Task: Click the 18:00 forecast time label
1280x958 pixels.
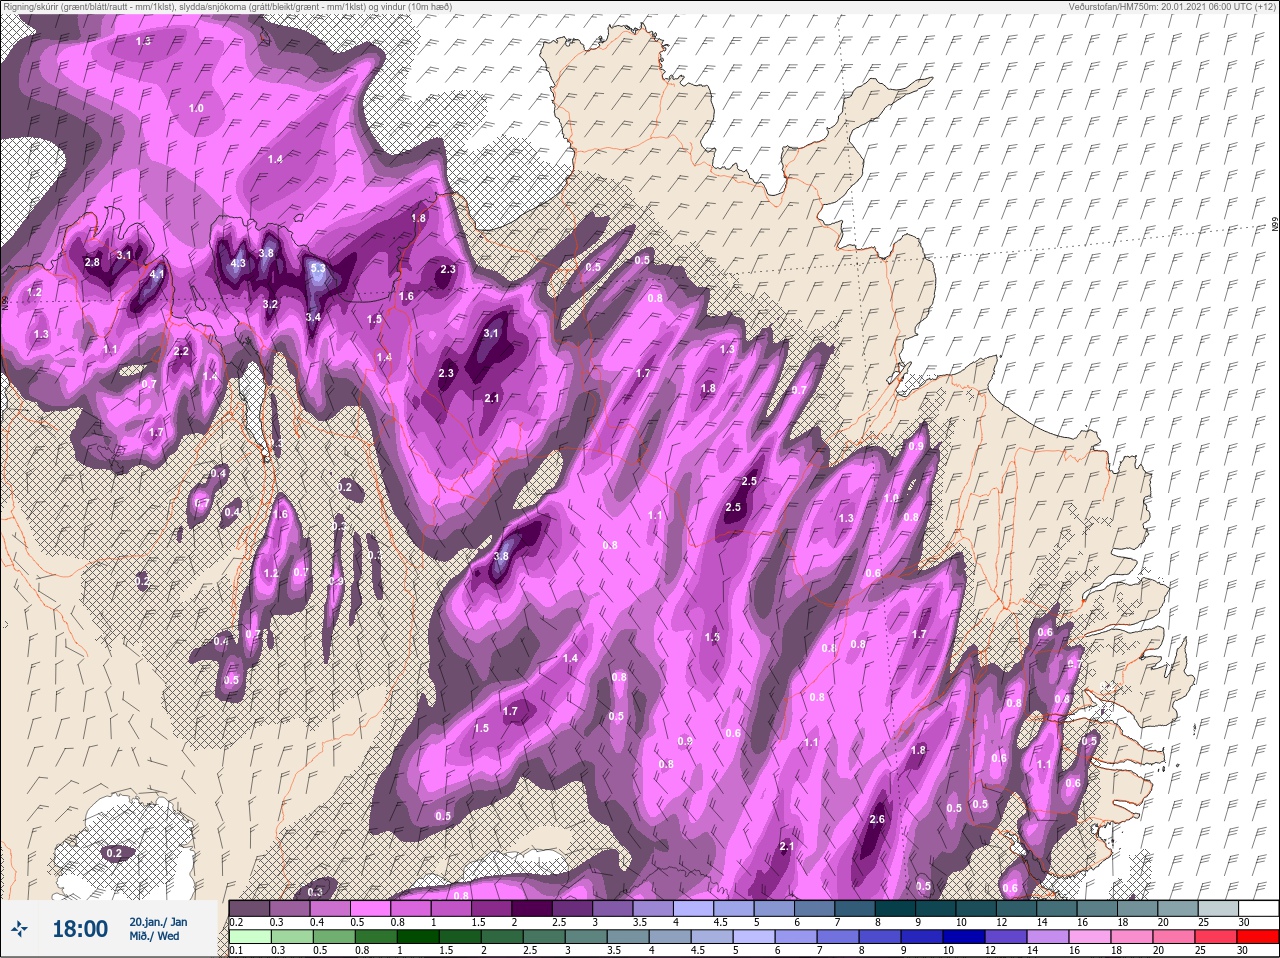Action: (80, 929)
